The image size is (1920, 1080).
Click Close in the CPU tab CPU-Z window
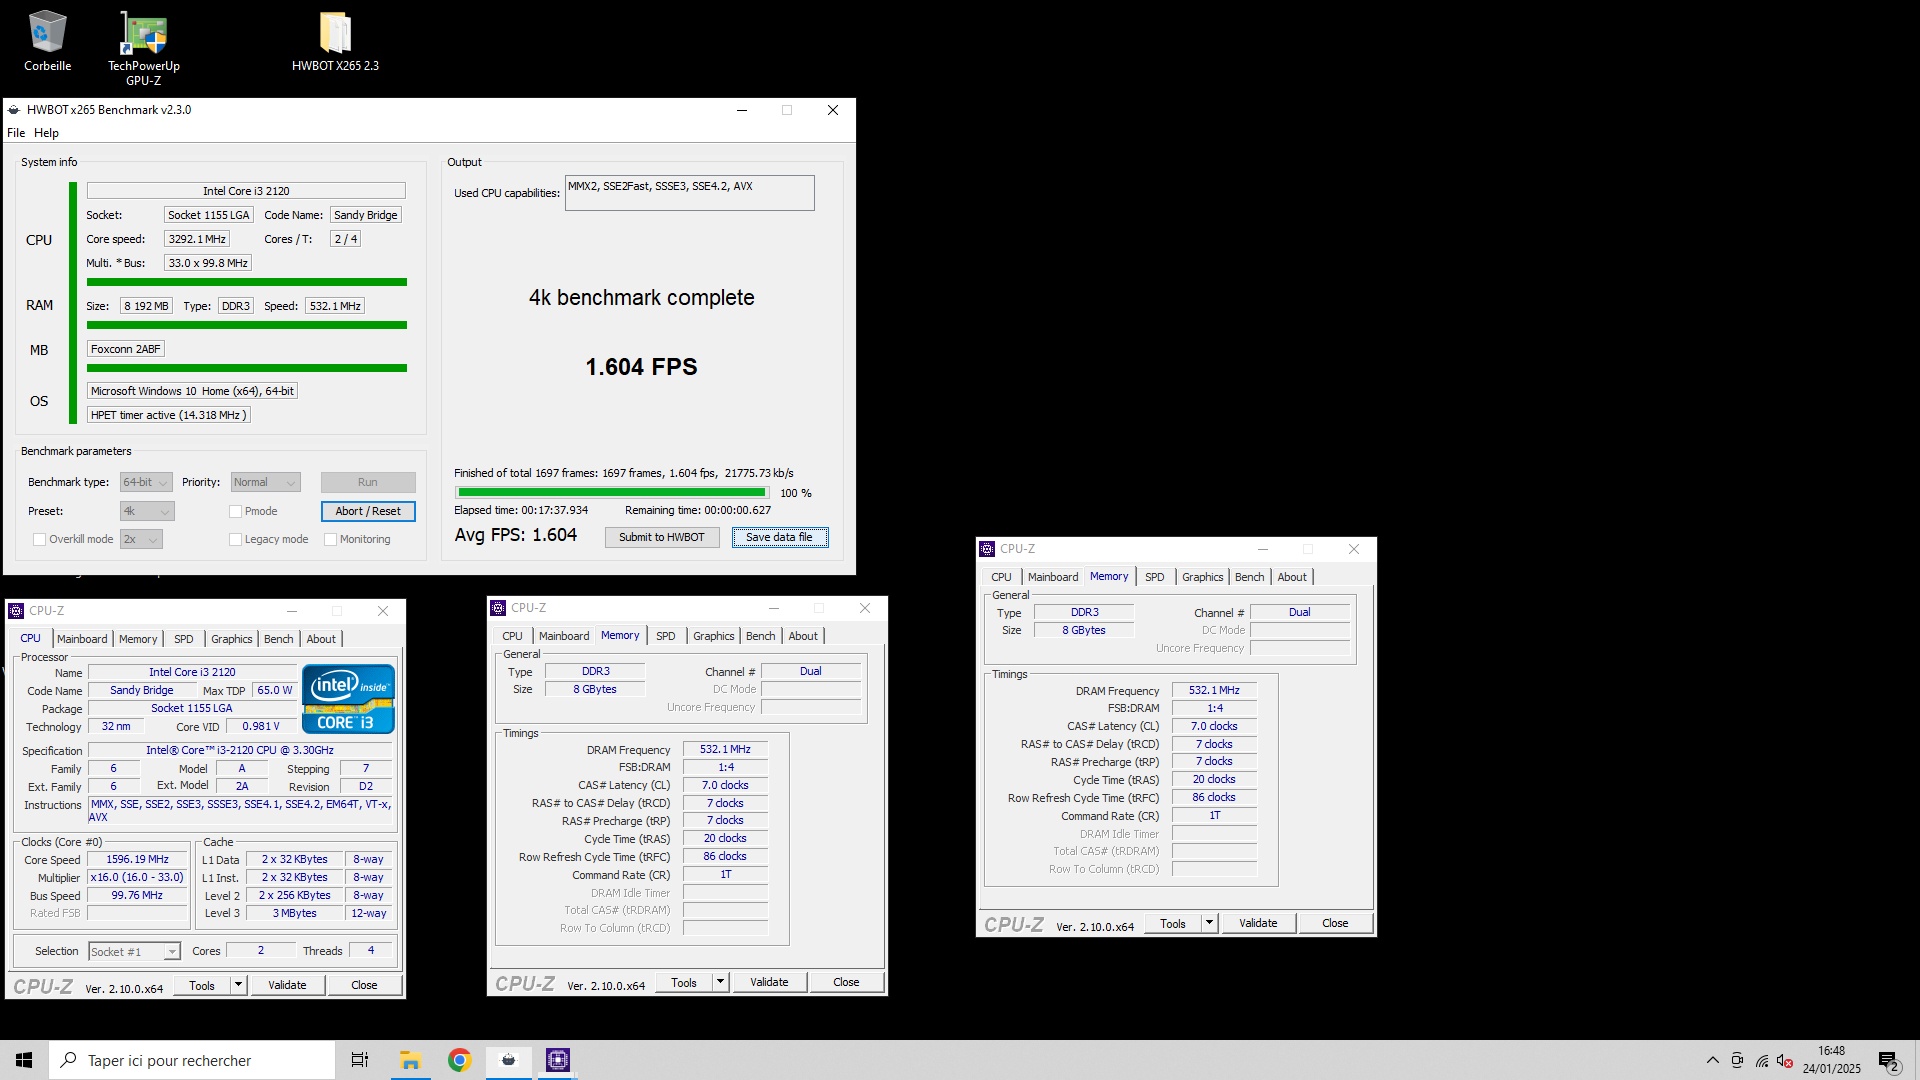point(364,986)
